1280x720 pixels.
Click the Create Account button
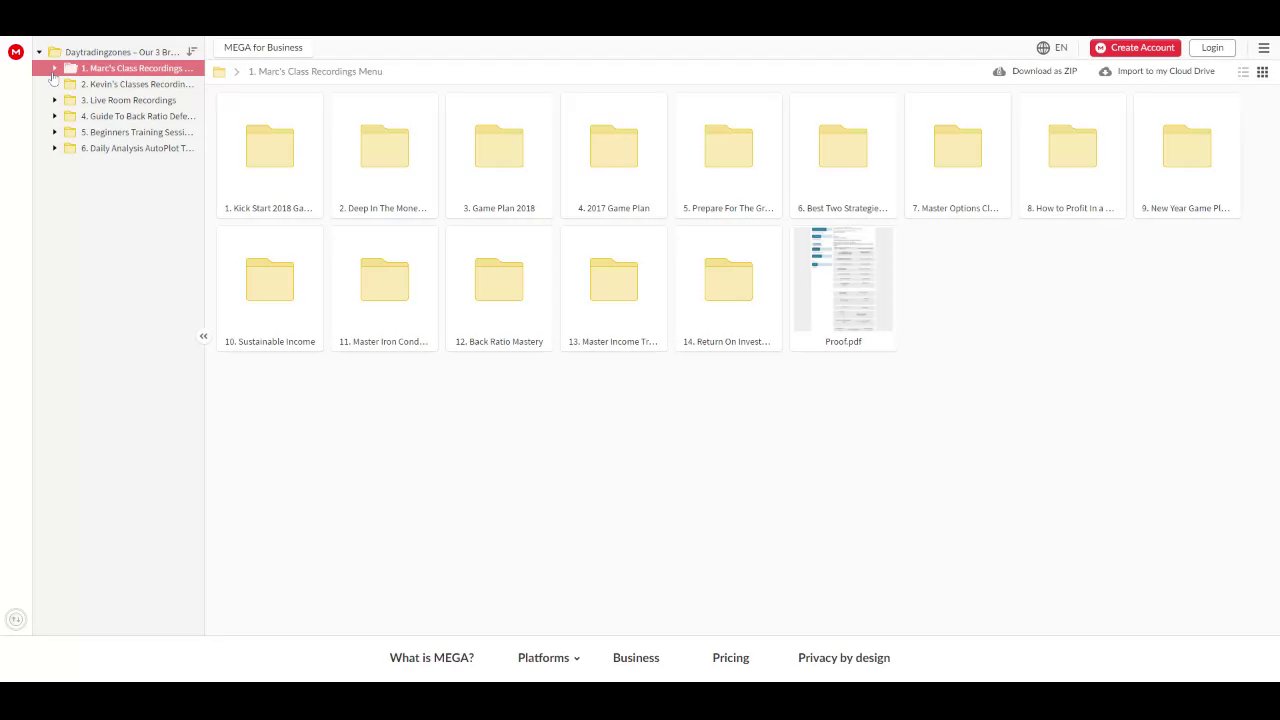click(x=1135, y=48)
